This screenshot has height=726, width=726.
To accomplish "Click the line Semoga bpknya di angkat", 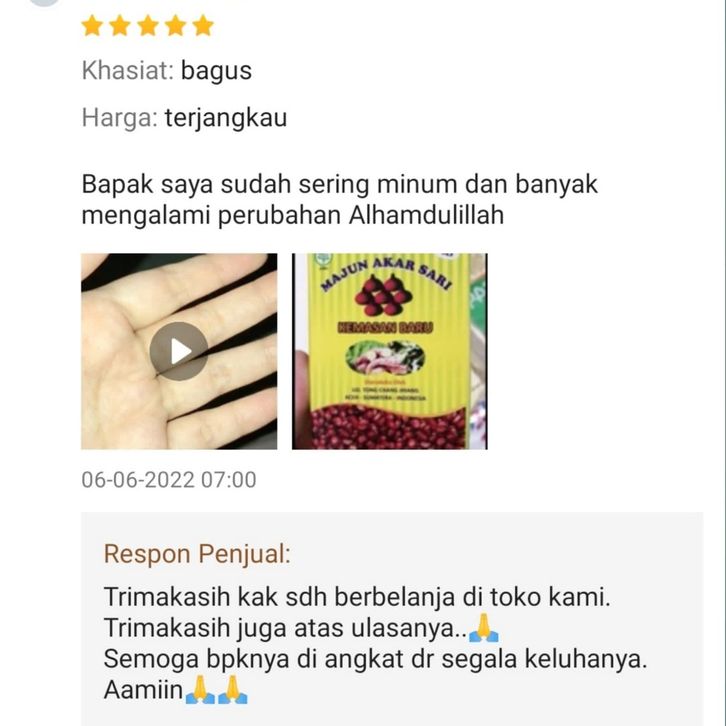I will (375, 659).
